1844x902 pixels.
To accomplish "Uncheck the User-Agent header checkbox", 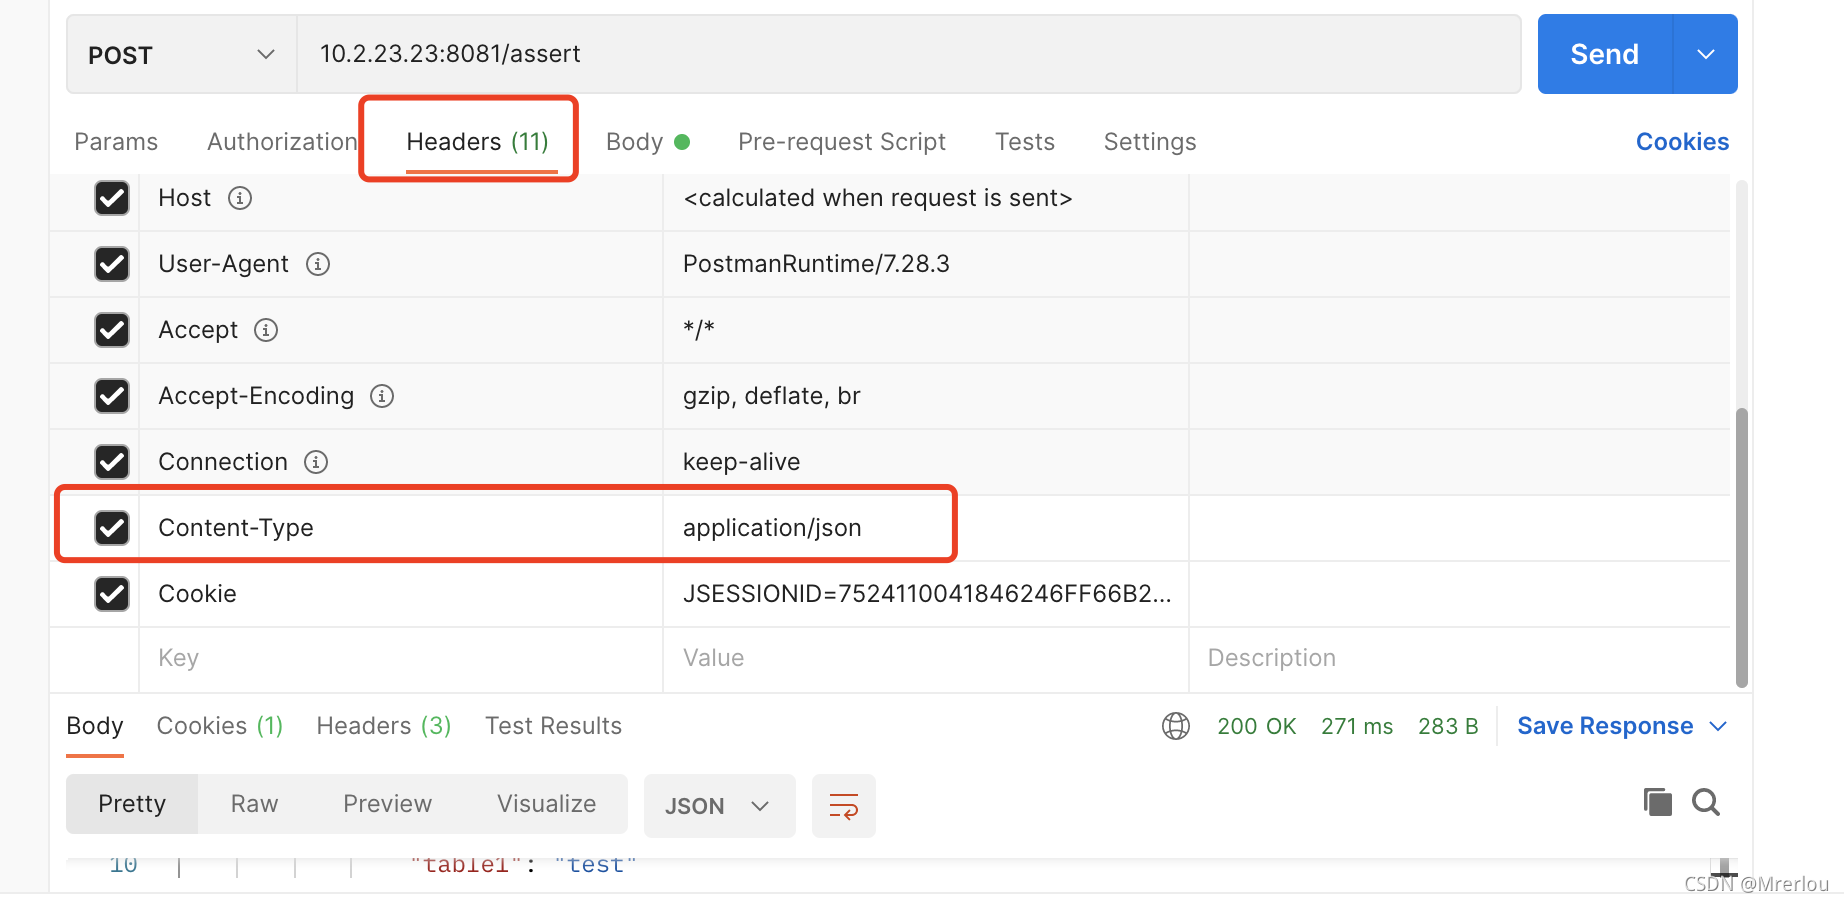I will (112, 264).
